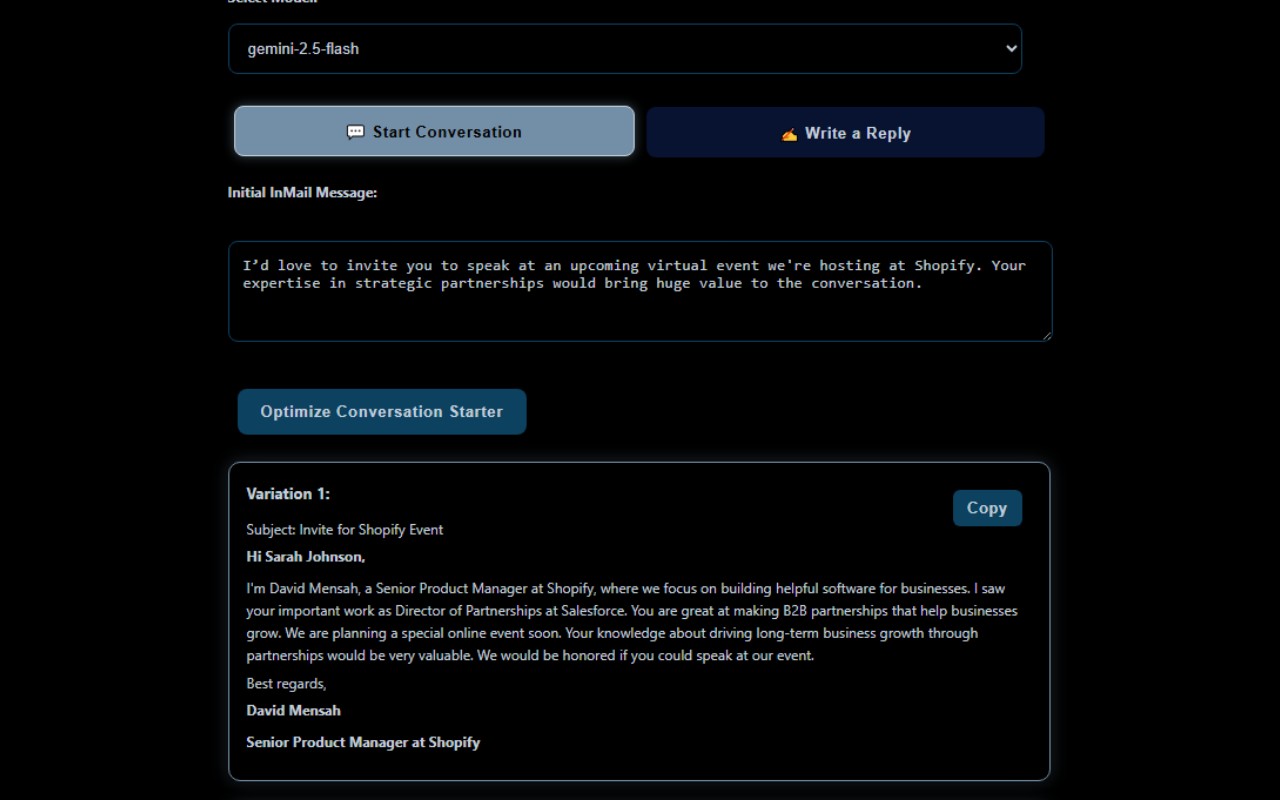This screenshot has width=1280, height=800.
Task: Open the gemini-2.5-flash model dropdown
Action: [x=625, y=49]
